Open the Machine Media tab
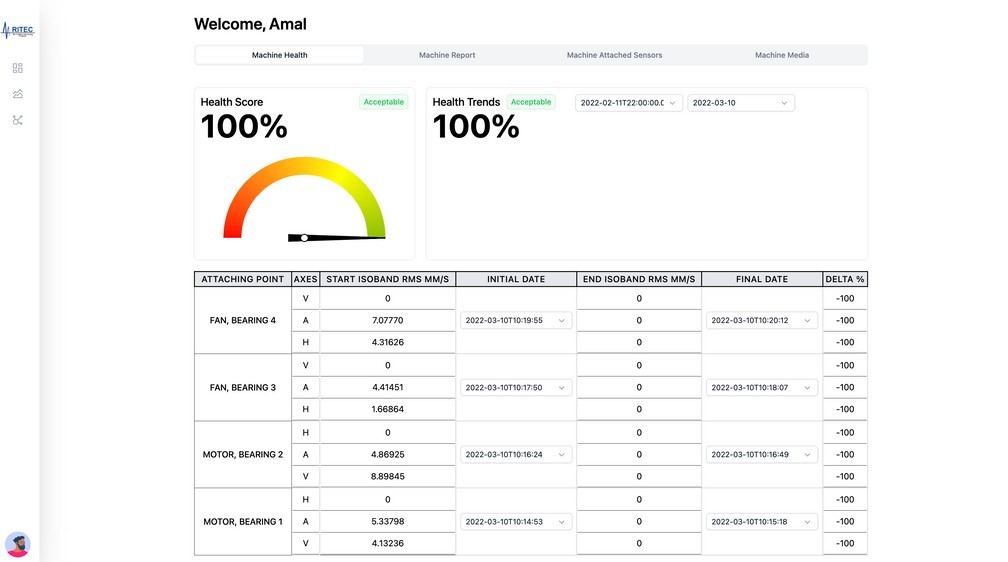 782,55
